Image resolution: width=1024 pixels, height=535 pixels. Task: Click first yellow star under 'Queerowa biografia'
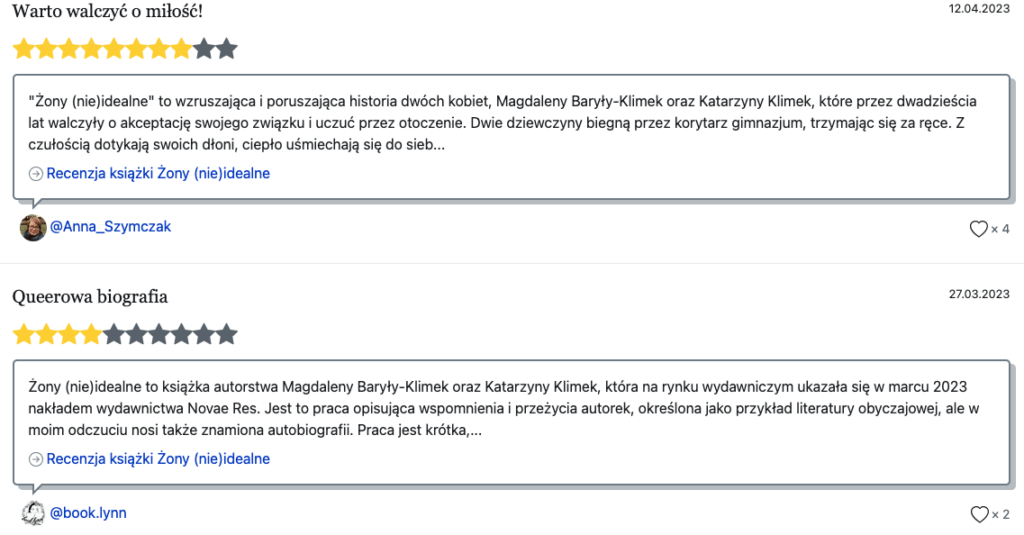(23, 335)
